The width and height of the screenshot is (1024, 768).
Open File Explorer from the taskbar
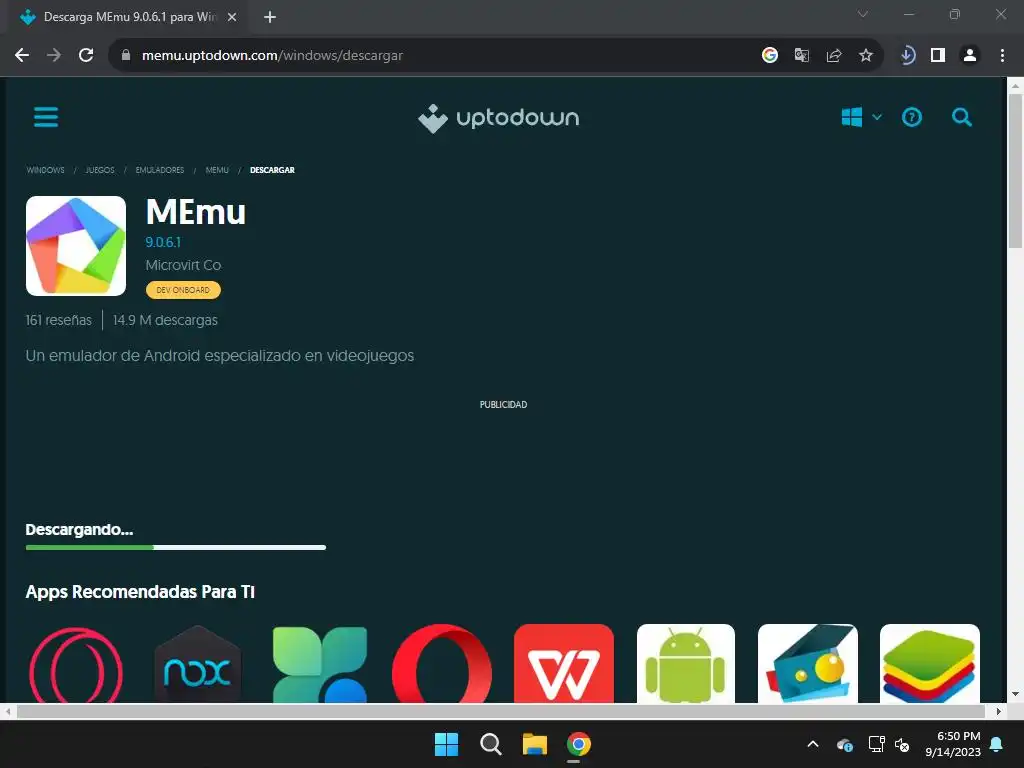coord(535,744)
